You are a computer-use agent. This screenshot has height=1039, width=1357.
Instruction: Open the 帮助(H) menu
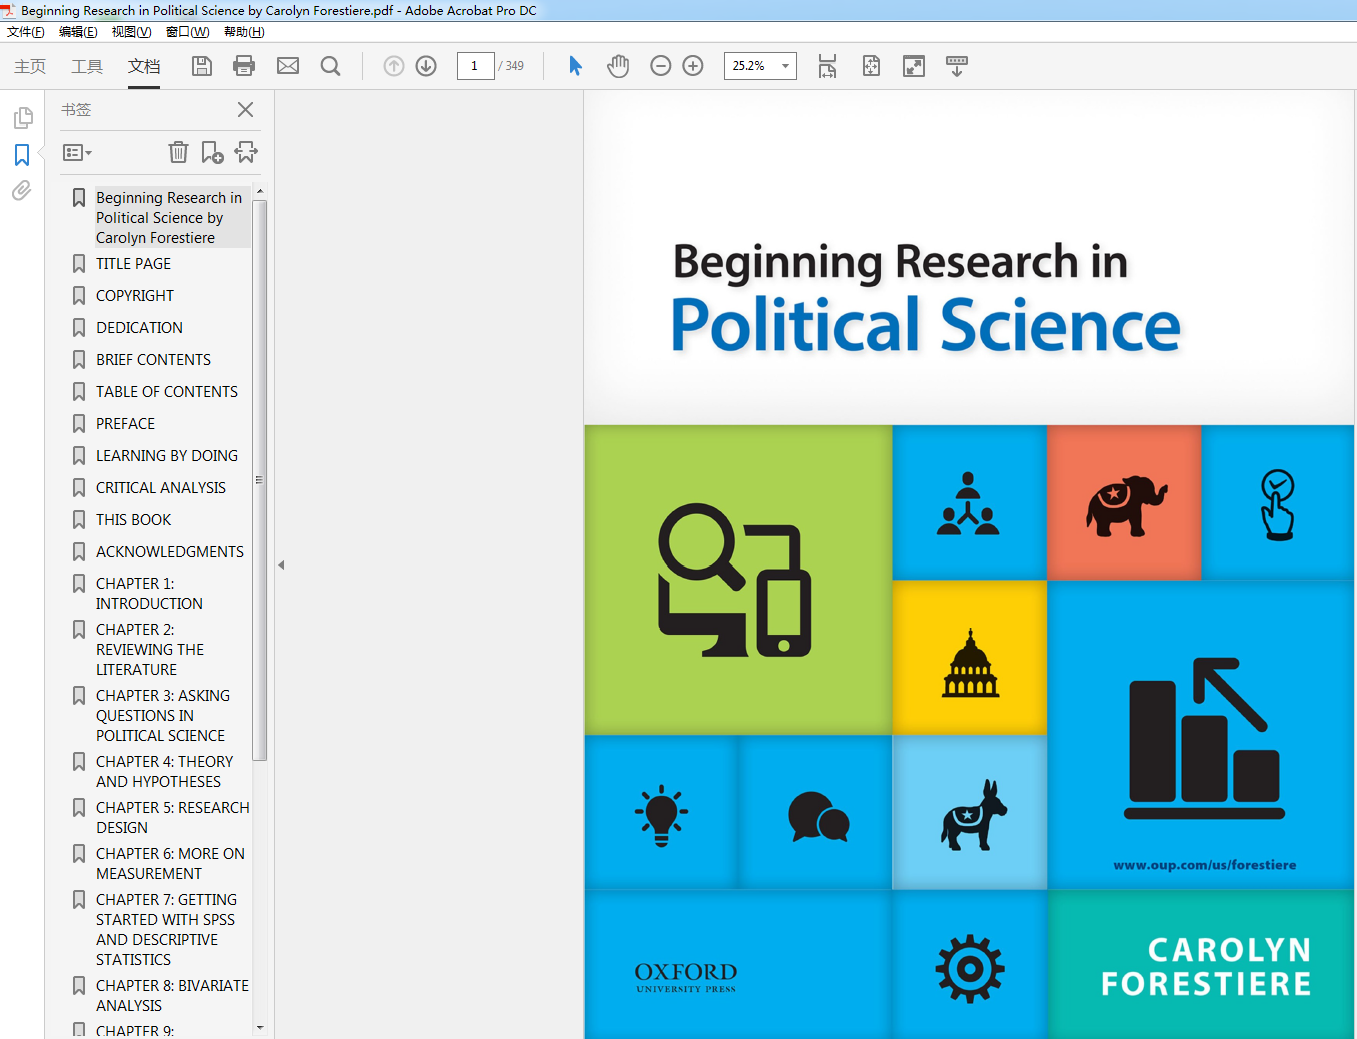(x=244, y=32)
